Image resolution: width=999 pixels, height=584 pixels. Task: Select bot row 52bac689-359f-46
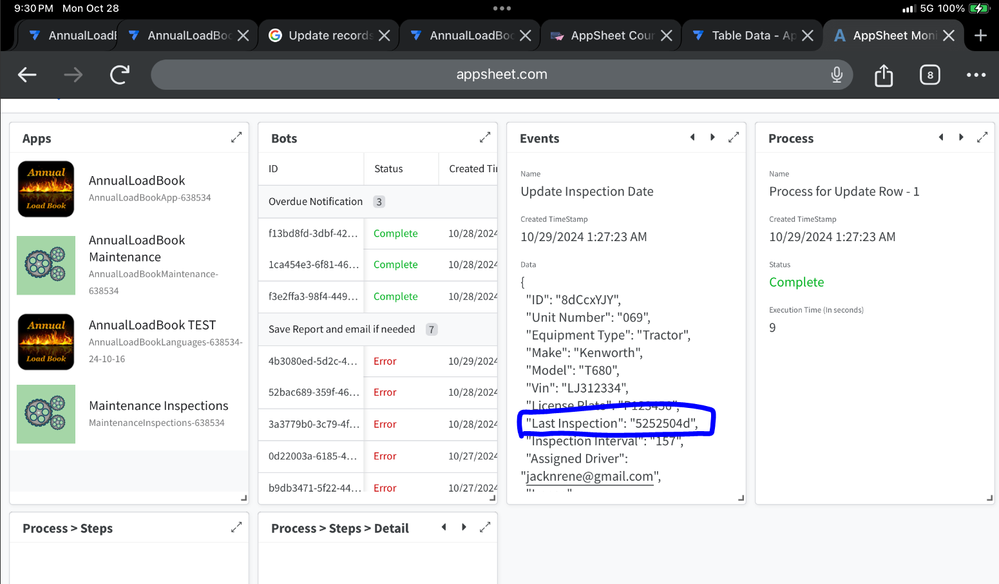[378, 392]
